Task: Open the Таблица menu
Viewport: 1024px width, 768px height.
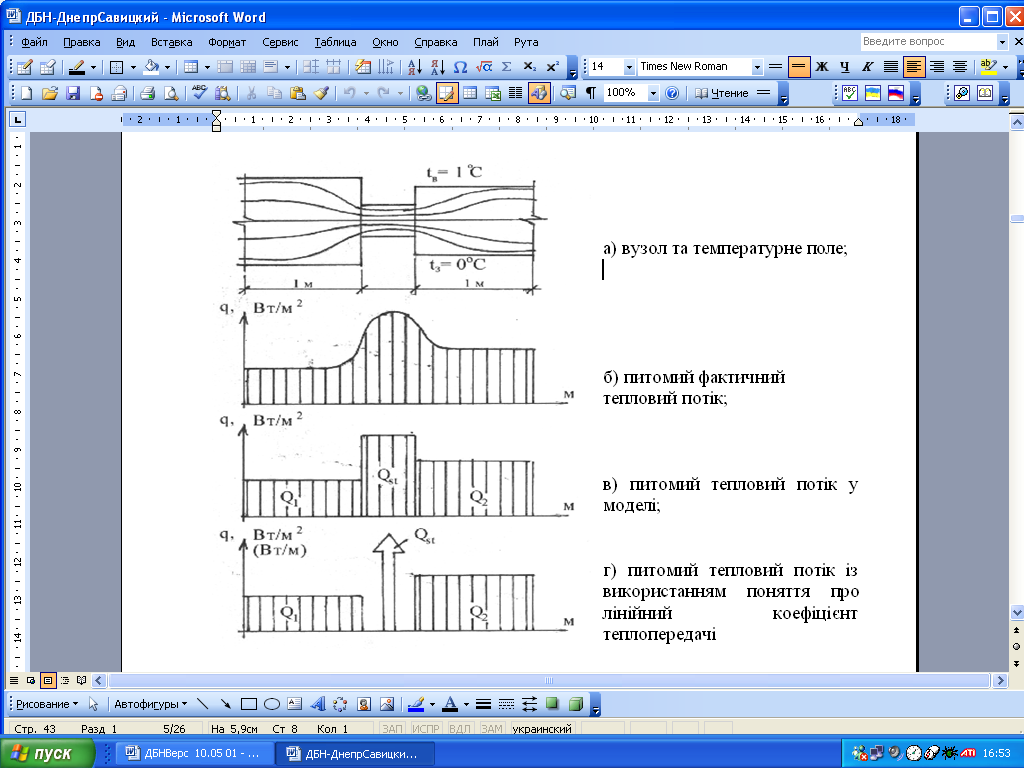Action: (335, 42)
